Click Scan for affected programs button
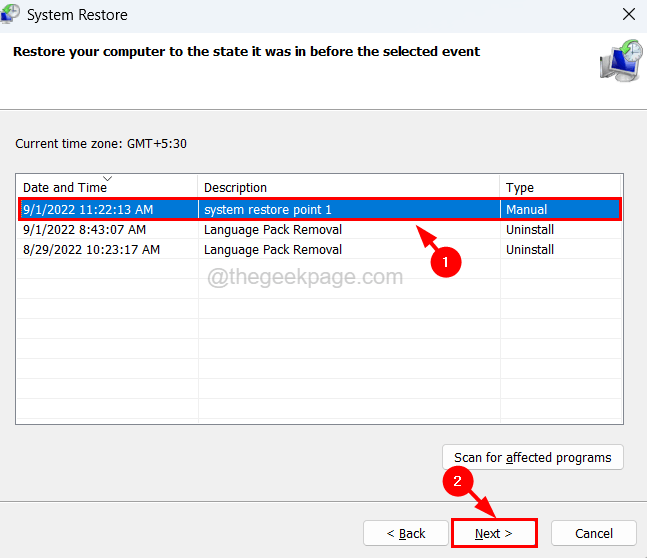Screen dimensions: 647x558 click(x=532, y=457)
